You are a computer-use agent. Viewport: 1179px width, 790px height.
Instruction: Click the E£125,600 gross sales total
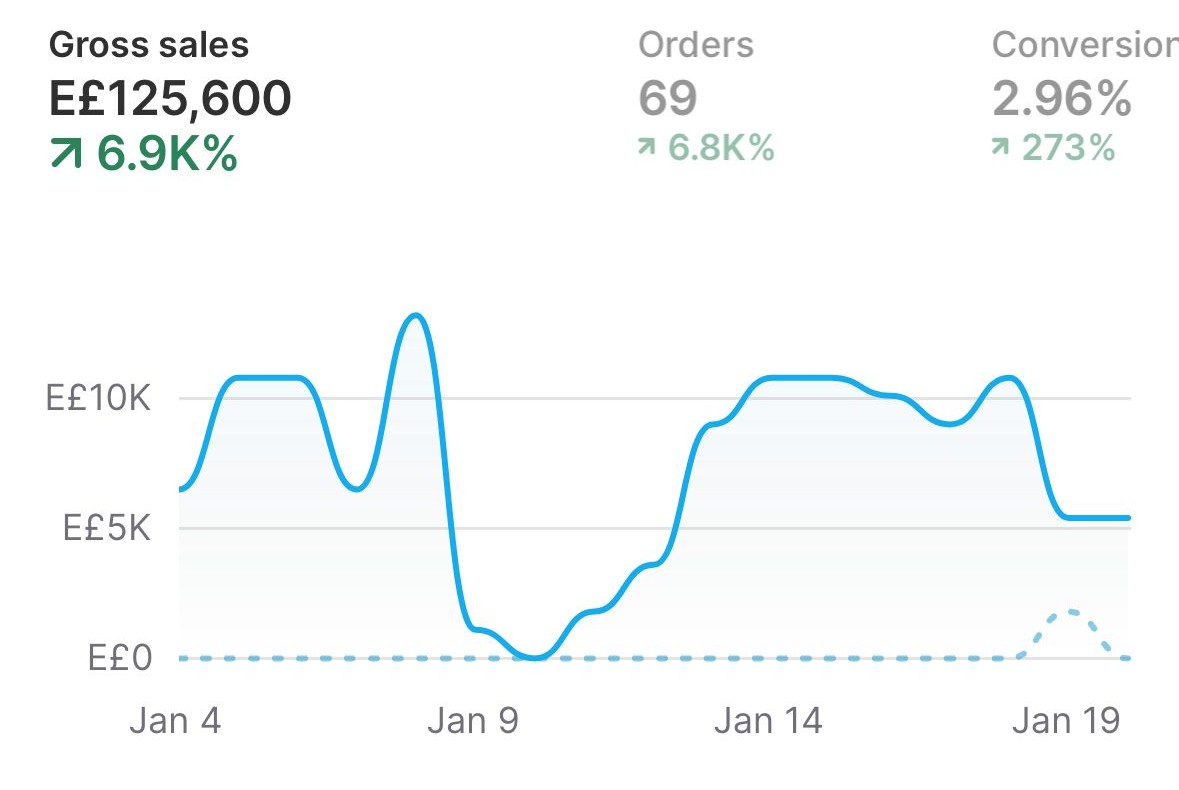point(170,98)
